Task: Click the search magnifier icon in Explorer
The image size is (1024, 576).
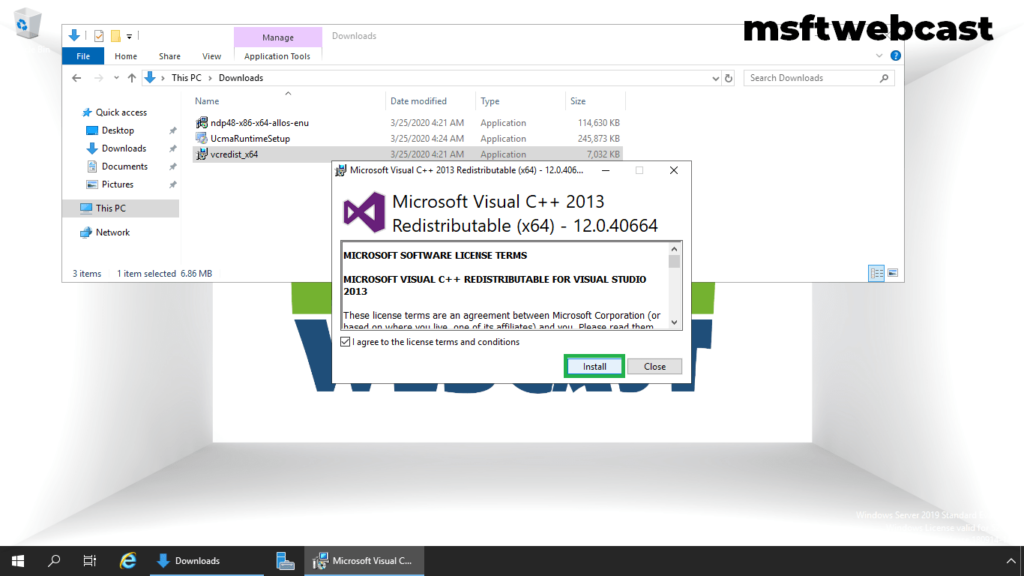Action: pos(884,78)
